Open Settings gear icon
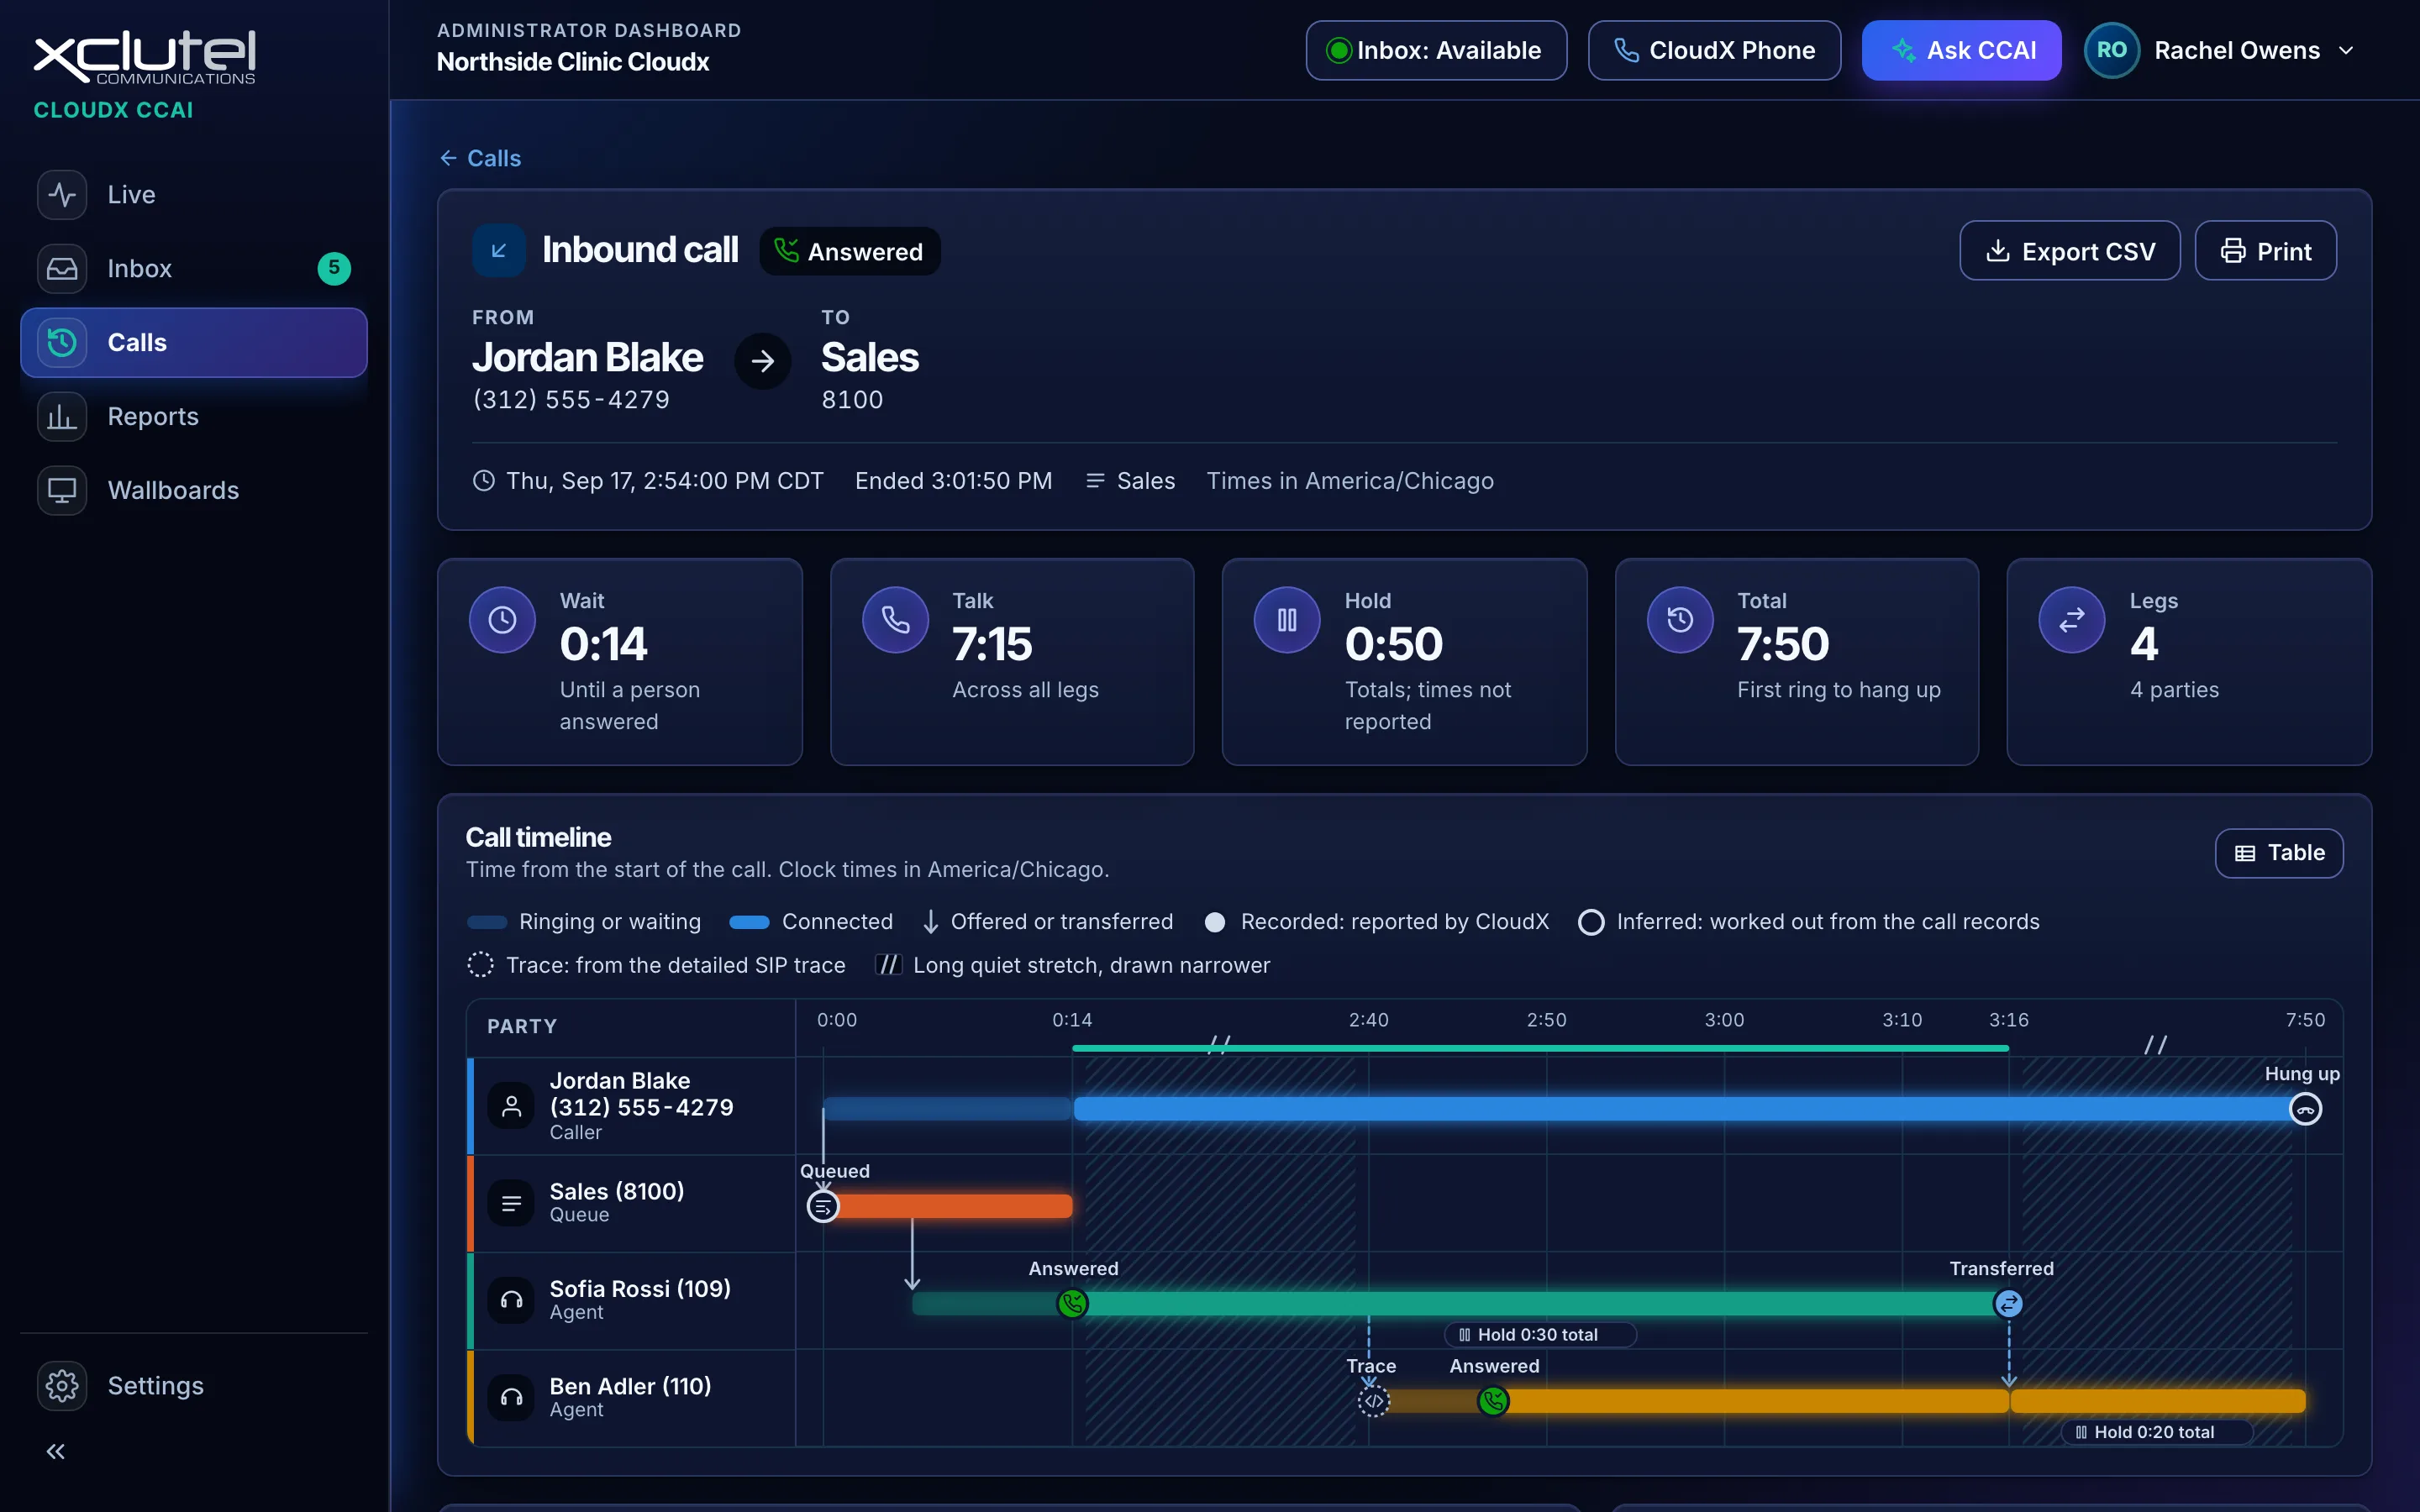 point(62,1385)
